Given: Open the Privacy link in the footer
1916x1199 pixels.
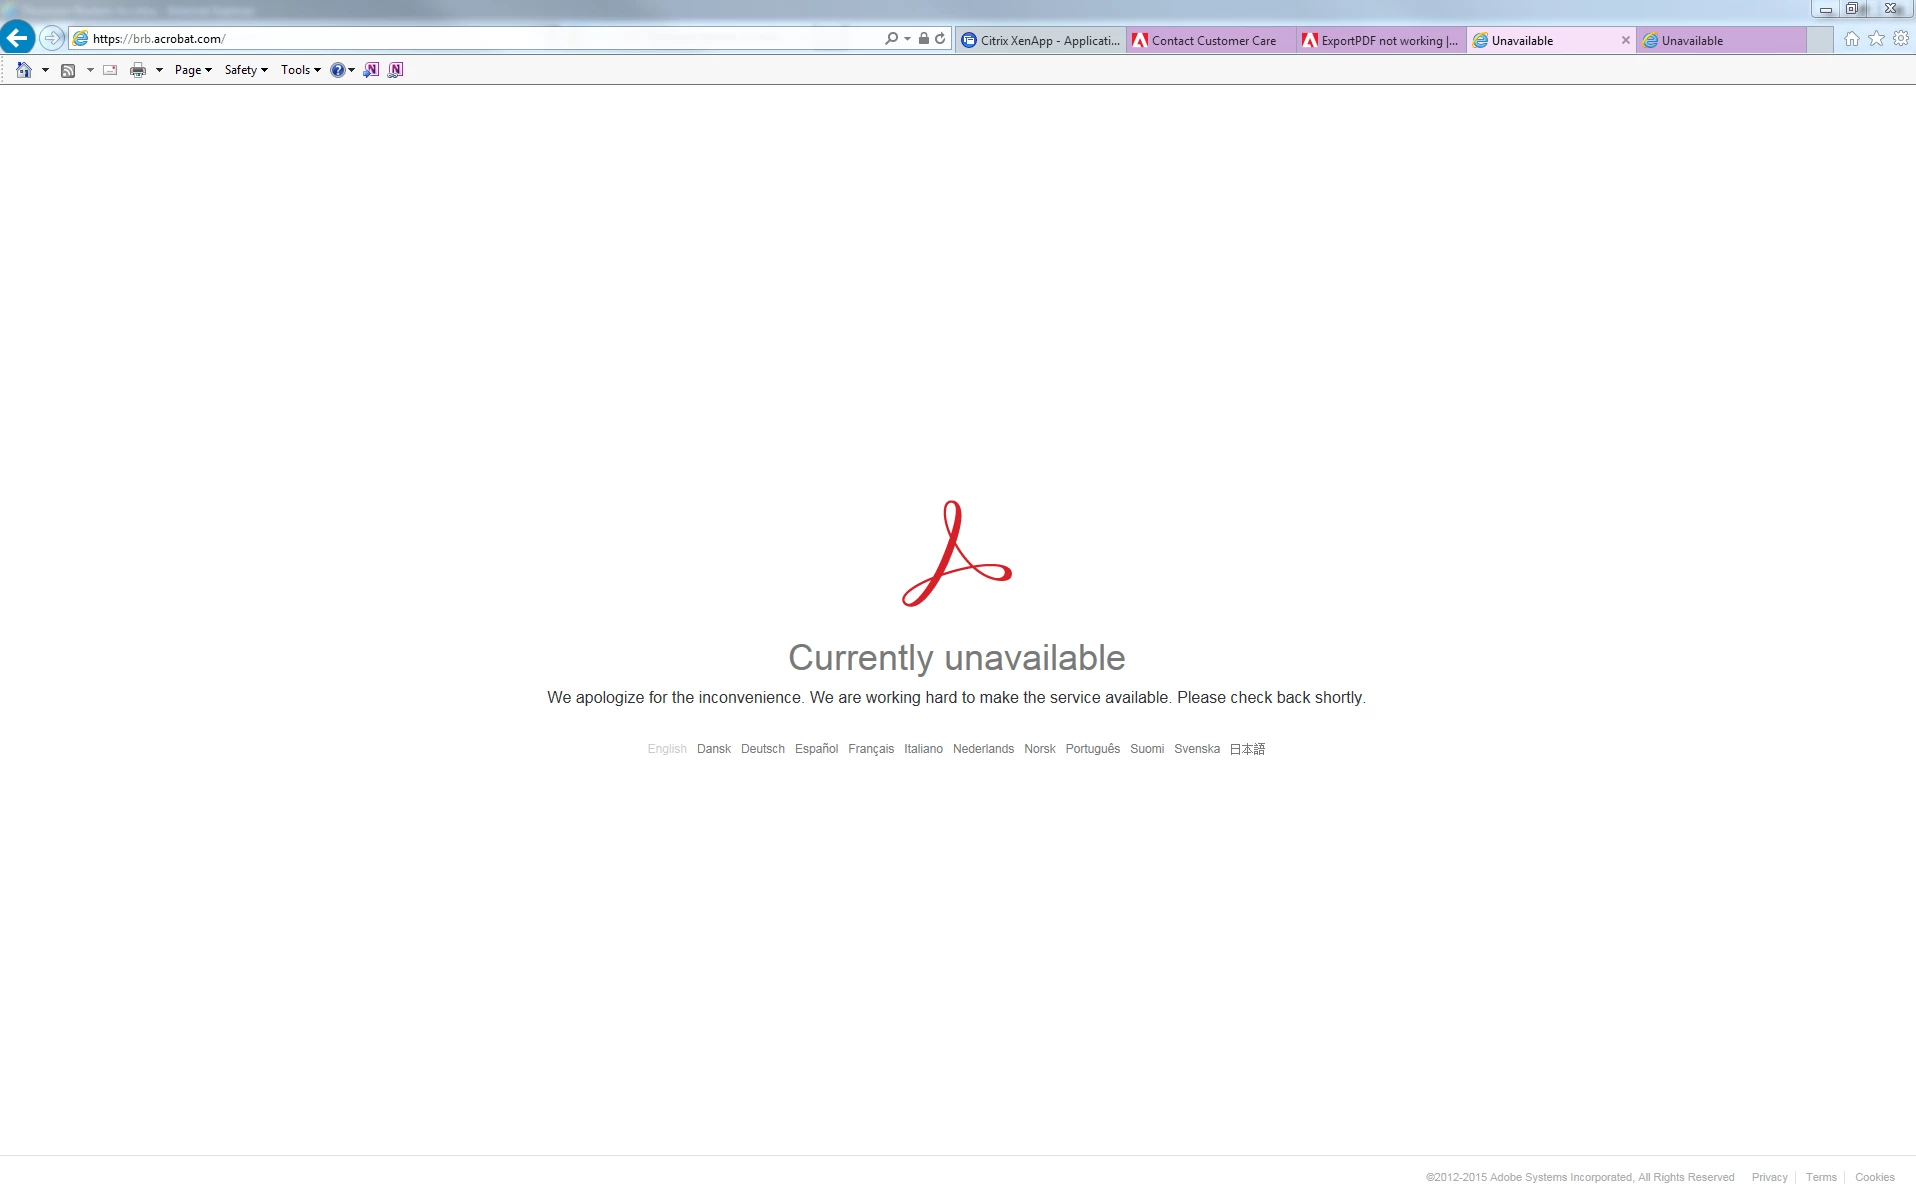Looking at the screenshot, I should coord(1769,1177).
